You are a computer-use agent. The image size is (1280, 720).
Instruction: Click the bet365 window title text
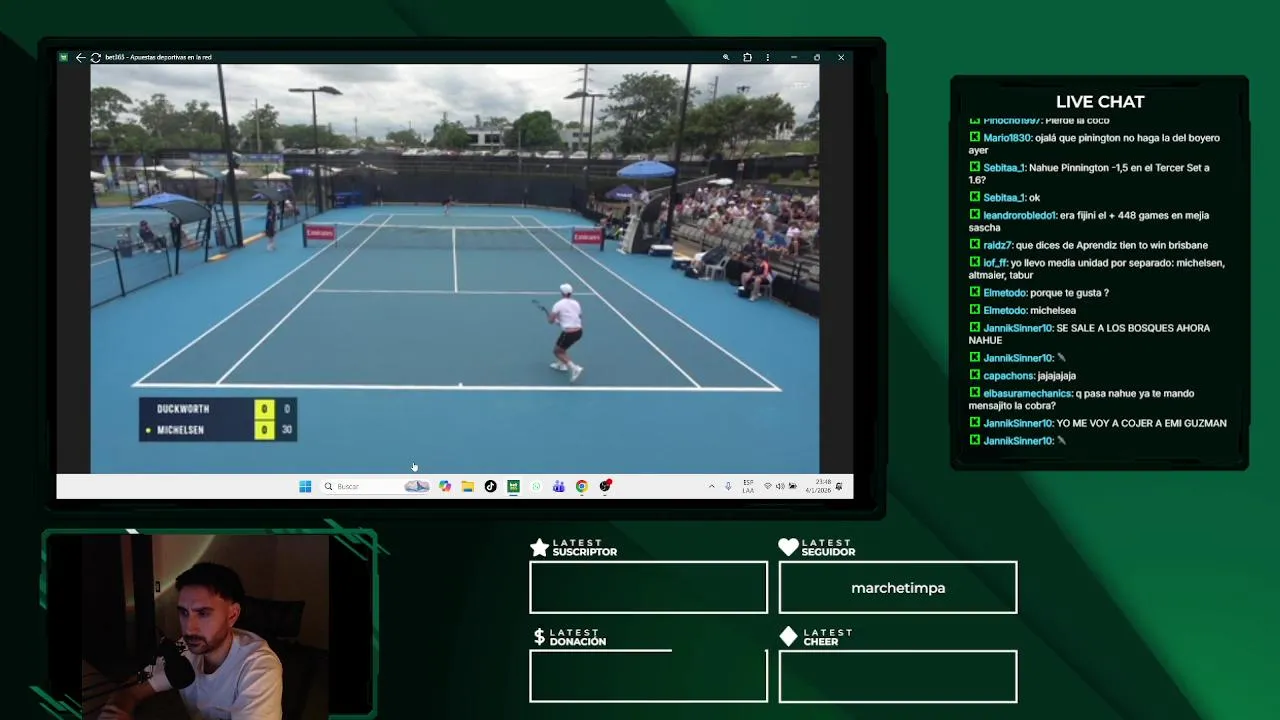click(158, 57)
